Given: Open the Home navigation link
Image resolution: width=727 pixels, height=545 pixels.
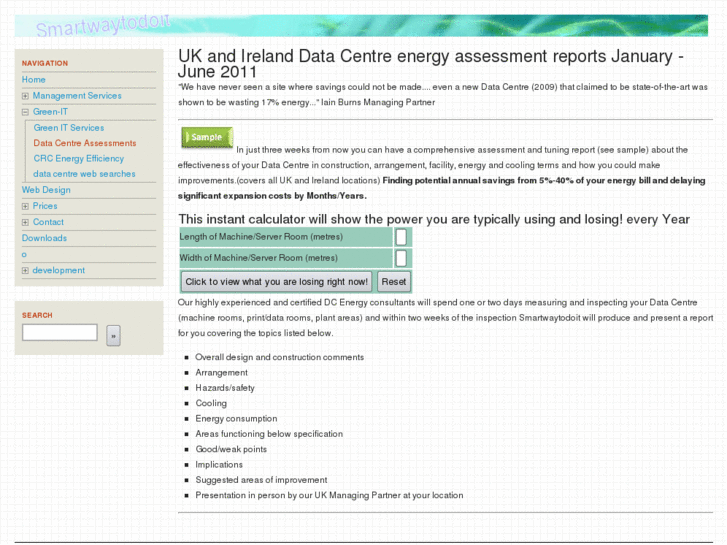Looking at the screenshot, I should pos(33,80).
